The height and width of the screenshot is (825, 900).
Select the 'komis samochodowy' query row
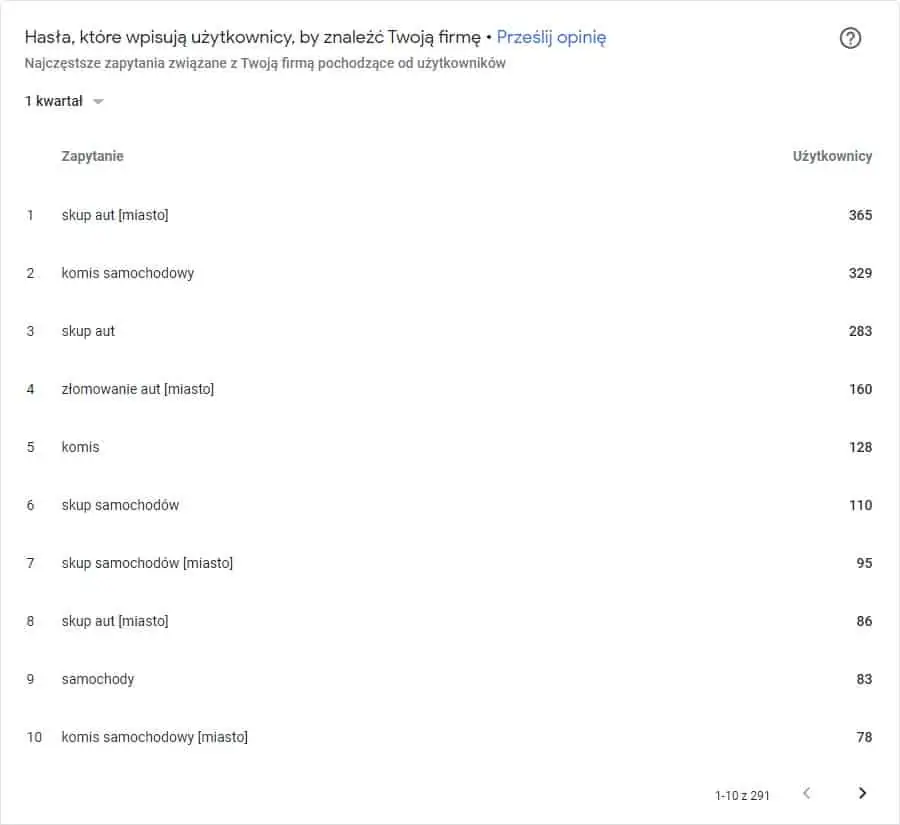(449, 273)
